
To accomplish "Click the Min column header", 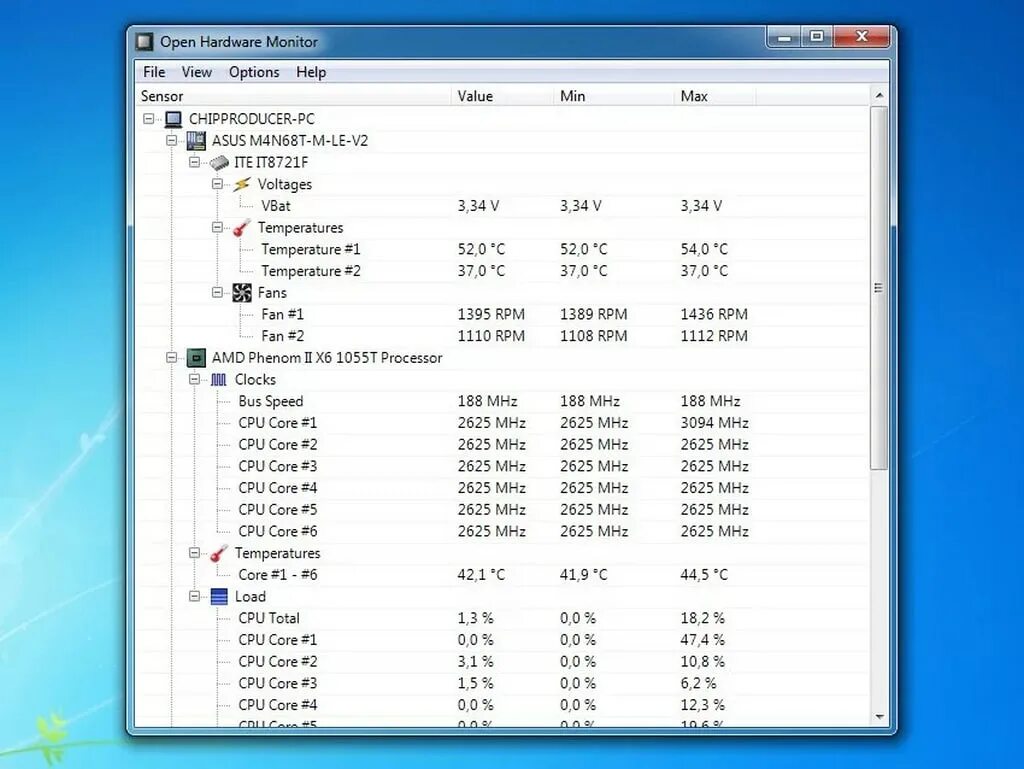I will 613,96.
